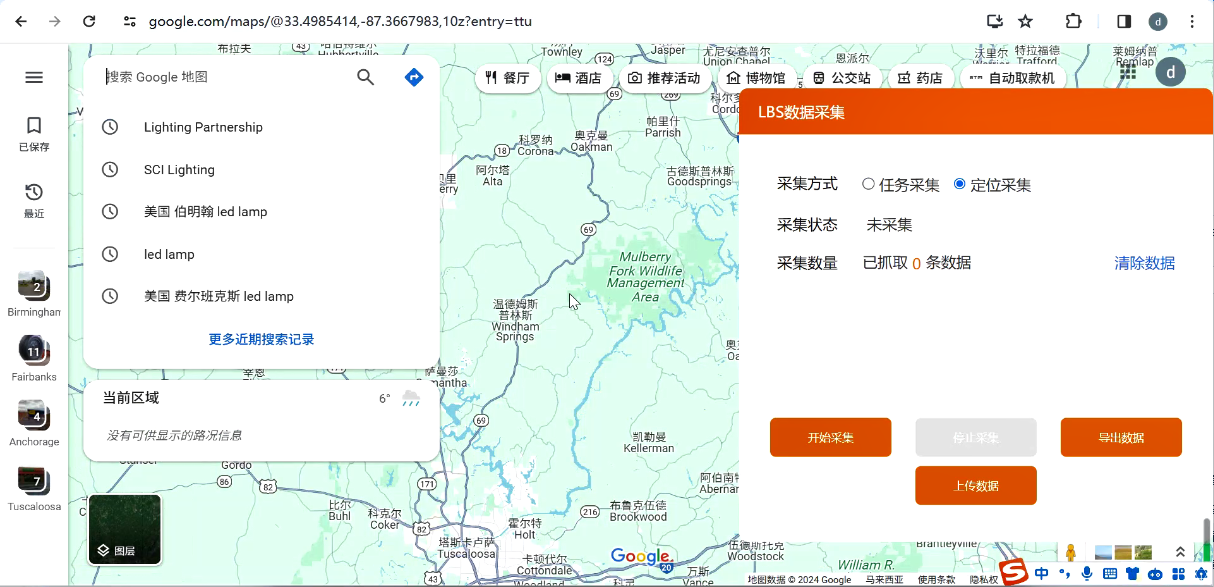Screen dimensions: 1214x587
Task: Click the weather rain icon in 当前区域
Action: [x=411, y=399]
